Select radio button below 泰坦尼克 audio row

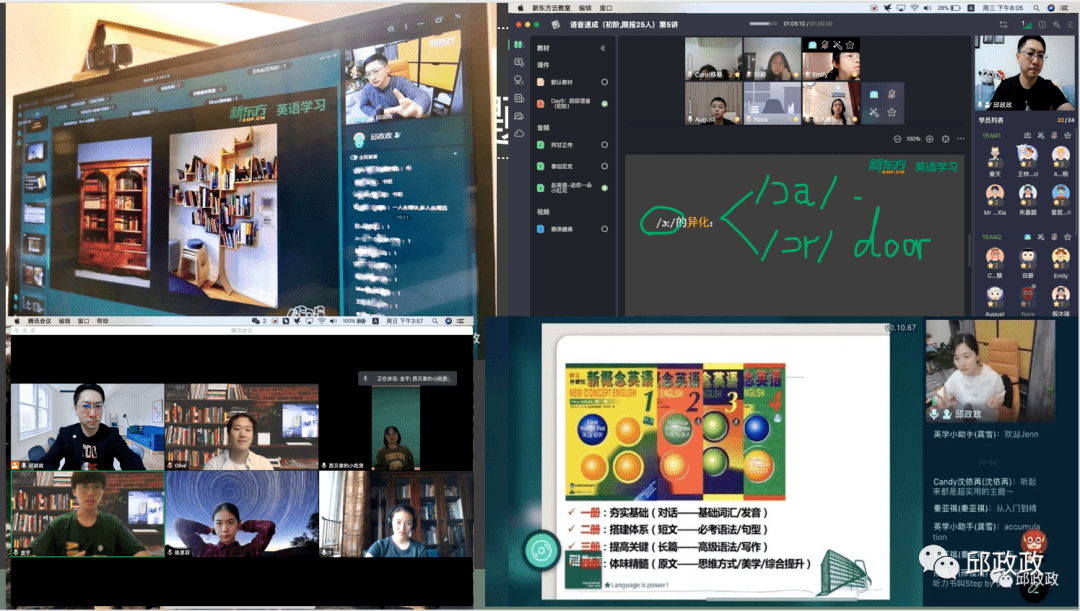604,187
